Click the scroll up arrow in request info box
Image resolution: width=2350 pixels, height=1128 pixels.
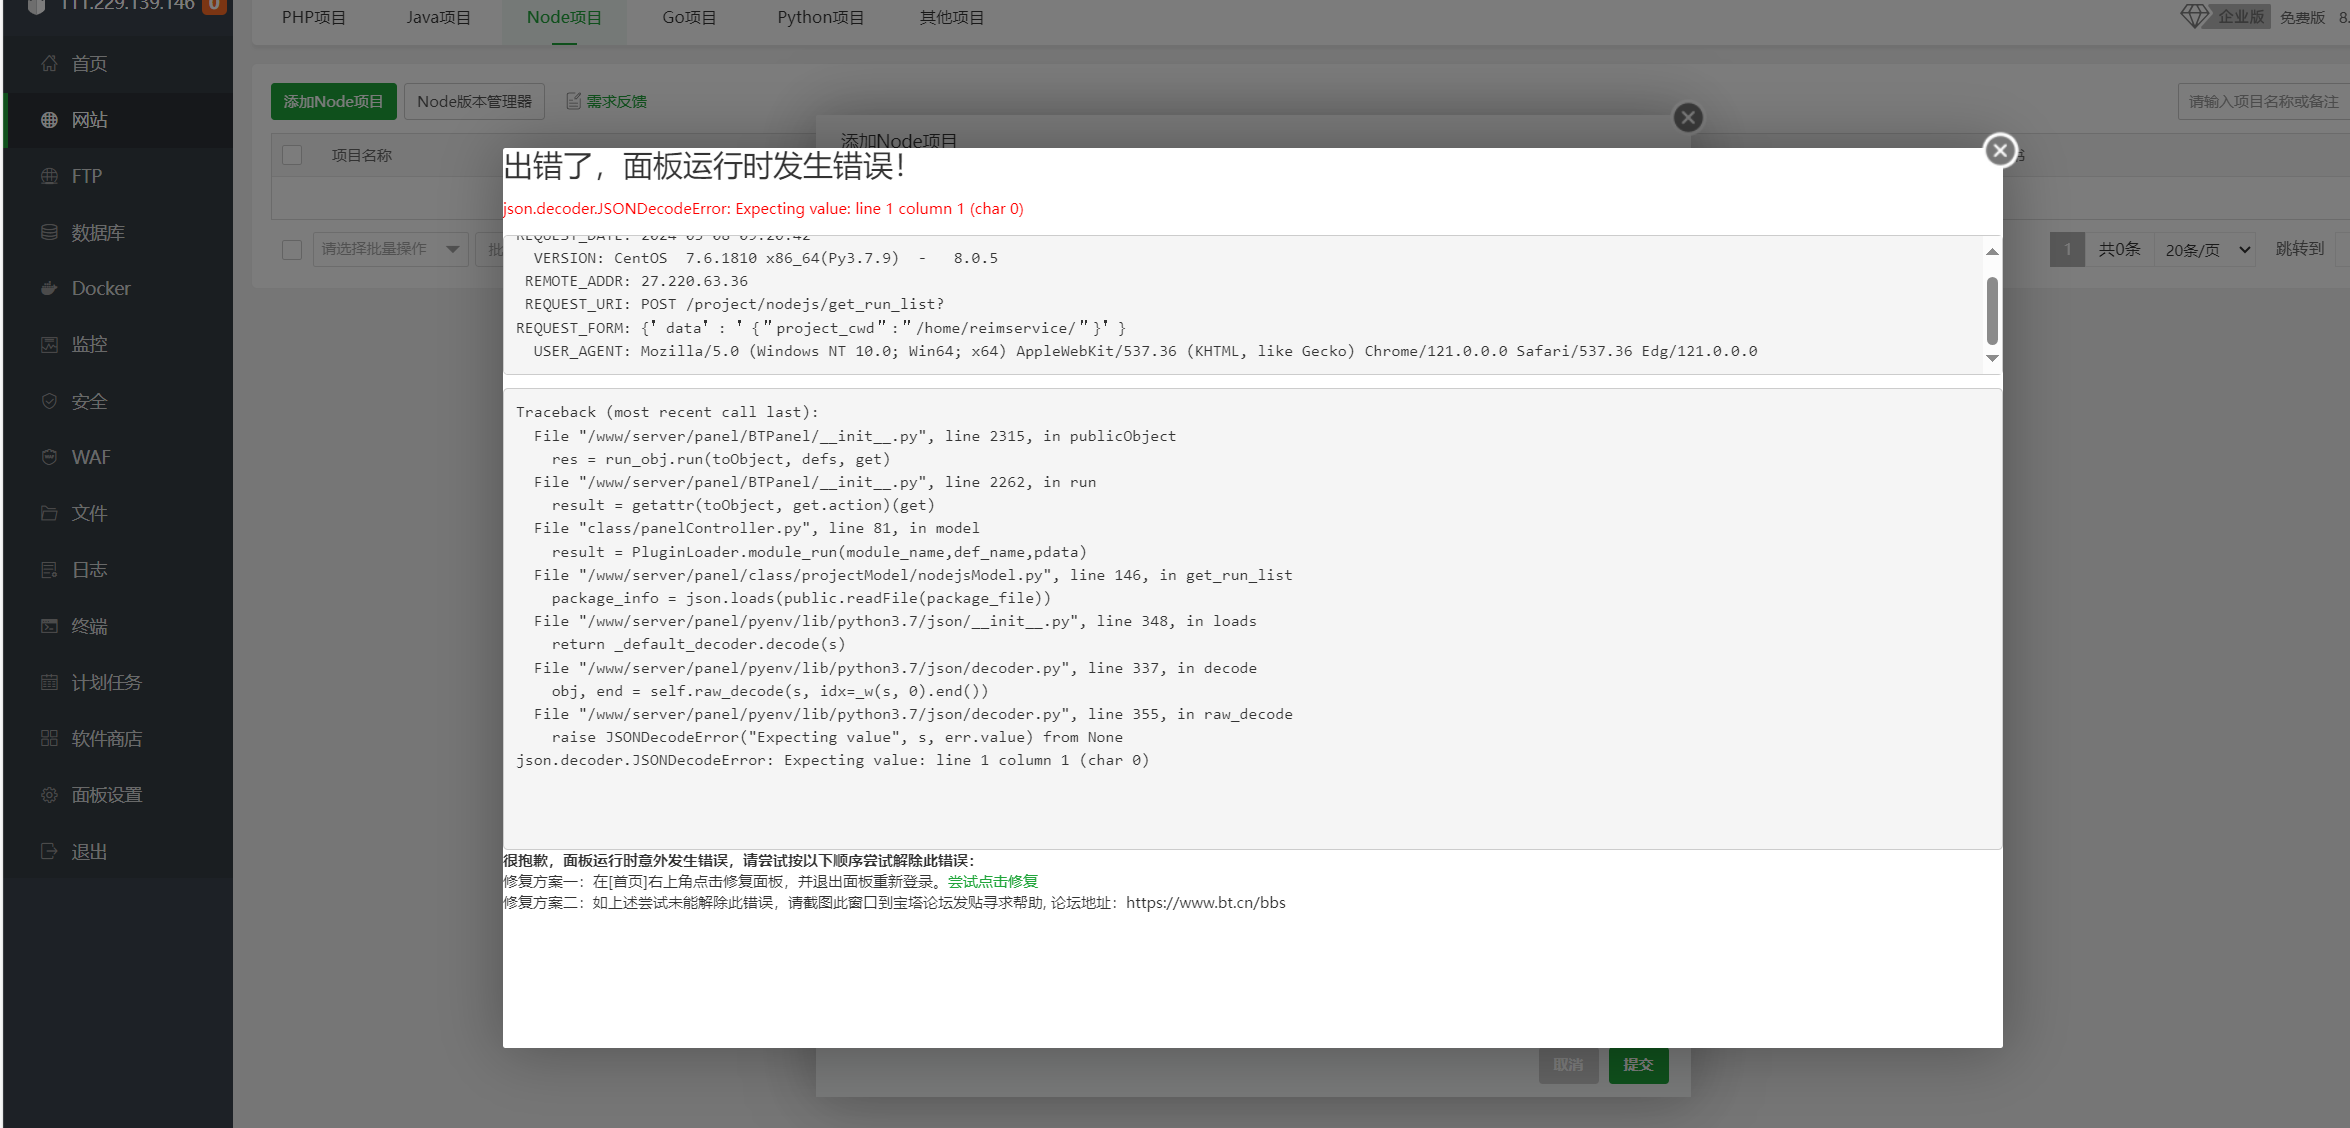[x=1992, y=252]
